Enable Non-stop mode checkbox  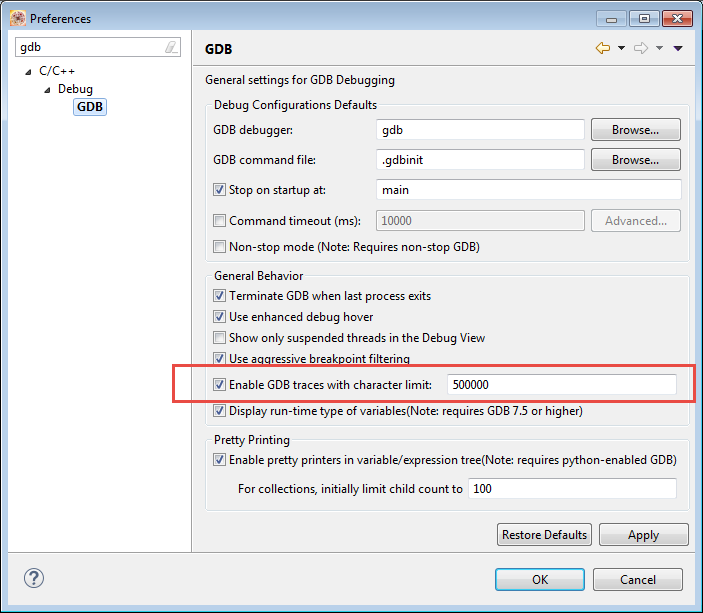coord(219,247)
